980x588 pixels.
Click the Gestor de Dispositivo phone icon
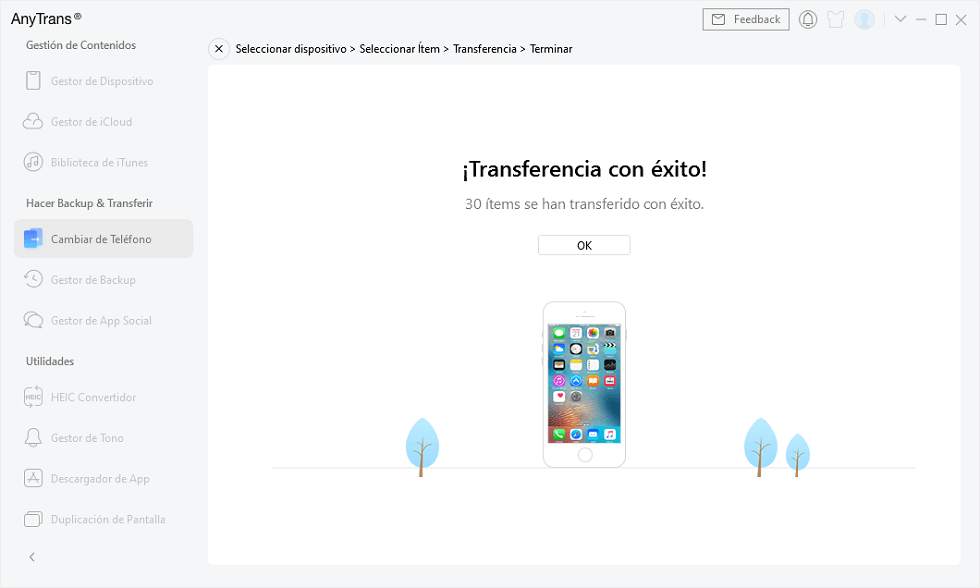[33, 81]
